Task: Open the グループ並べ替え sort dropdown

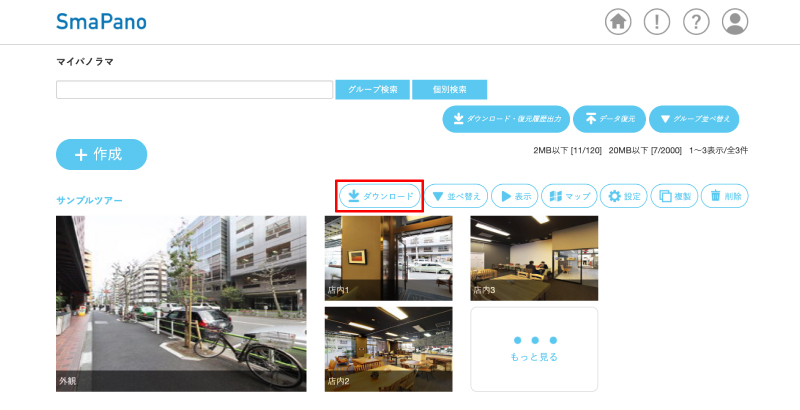Action: click(x=693, y=119)
